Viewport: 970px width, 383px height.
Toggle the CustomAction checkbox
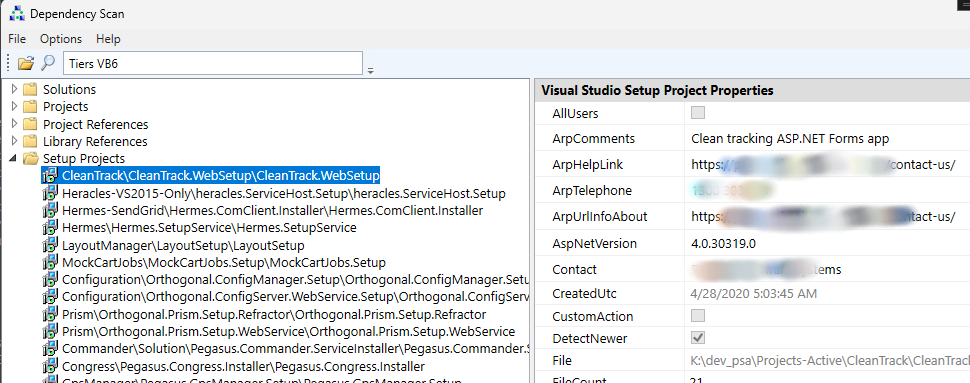698,316
